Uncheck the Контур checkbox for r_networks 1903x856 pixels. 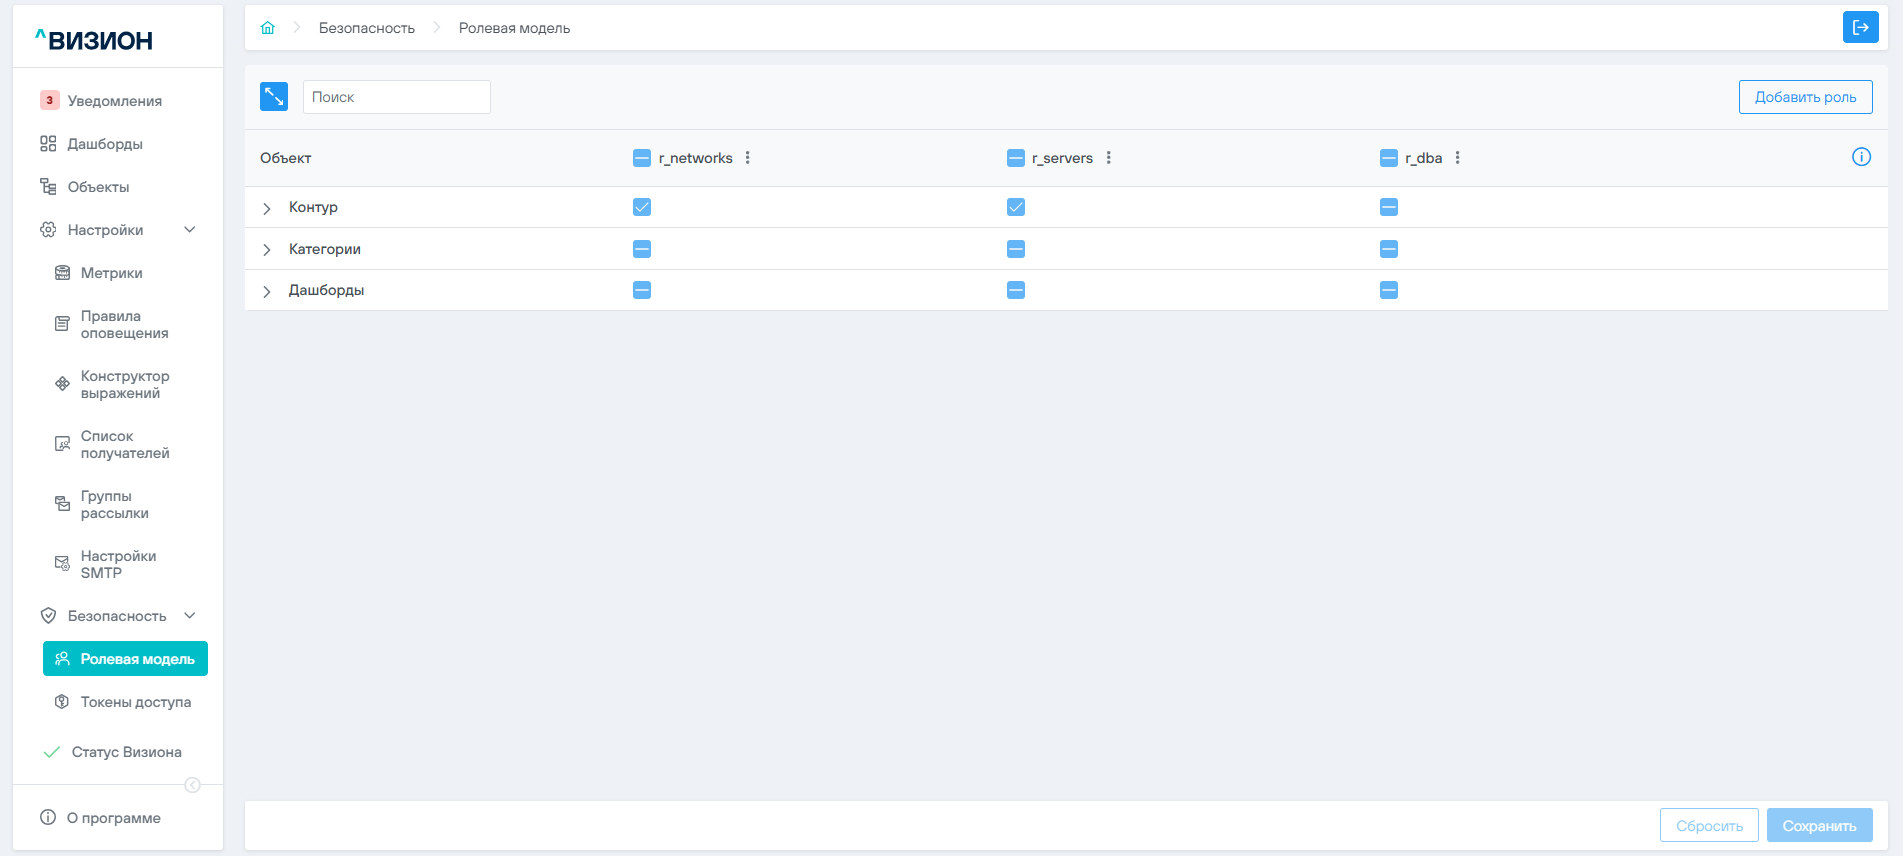(642, 207)
